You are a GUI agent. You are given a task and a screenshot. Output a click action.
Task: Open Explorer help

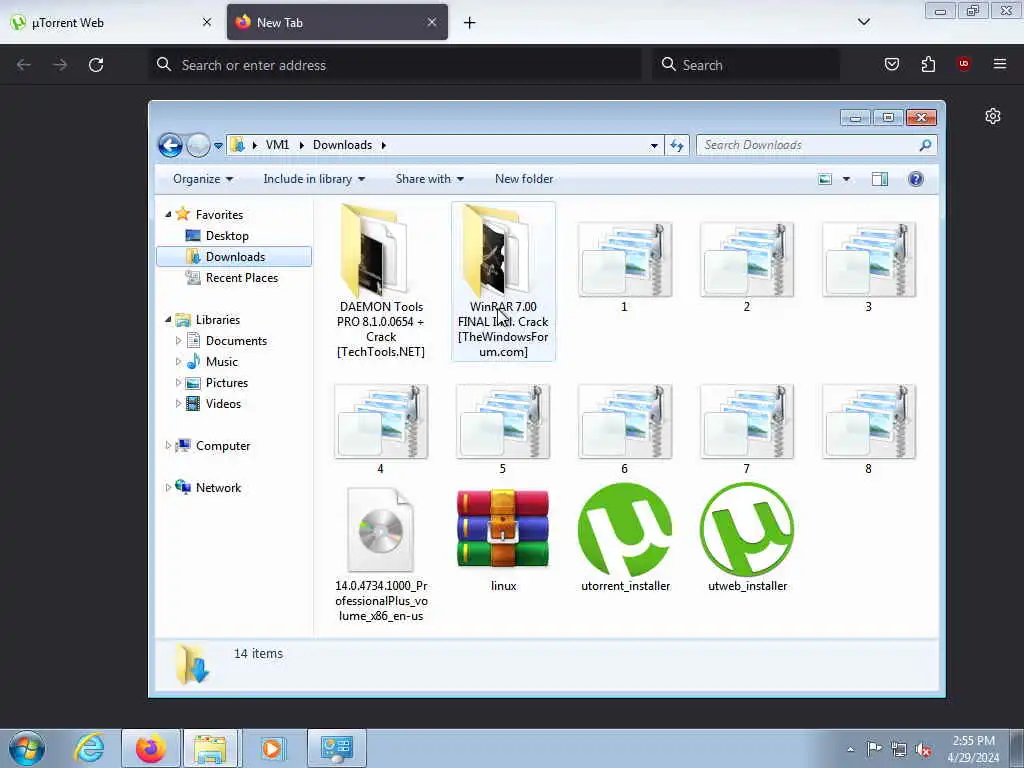(916, 179)
